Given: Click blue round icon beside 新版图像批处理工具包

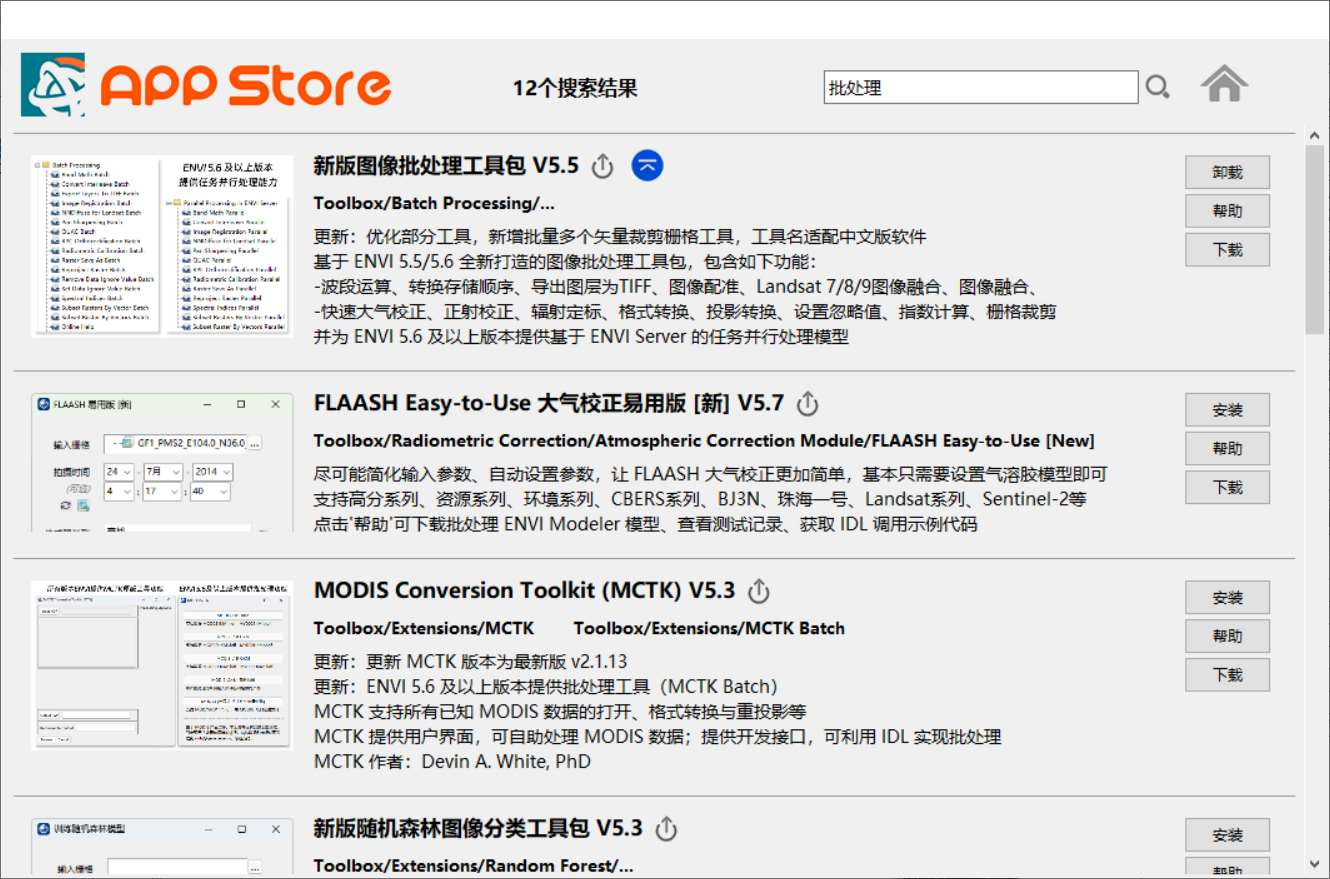Looking at the screenshot, I should pos(648,166).
